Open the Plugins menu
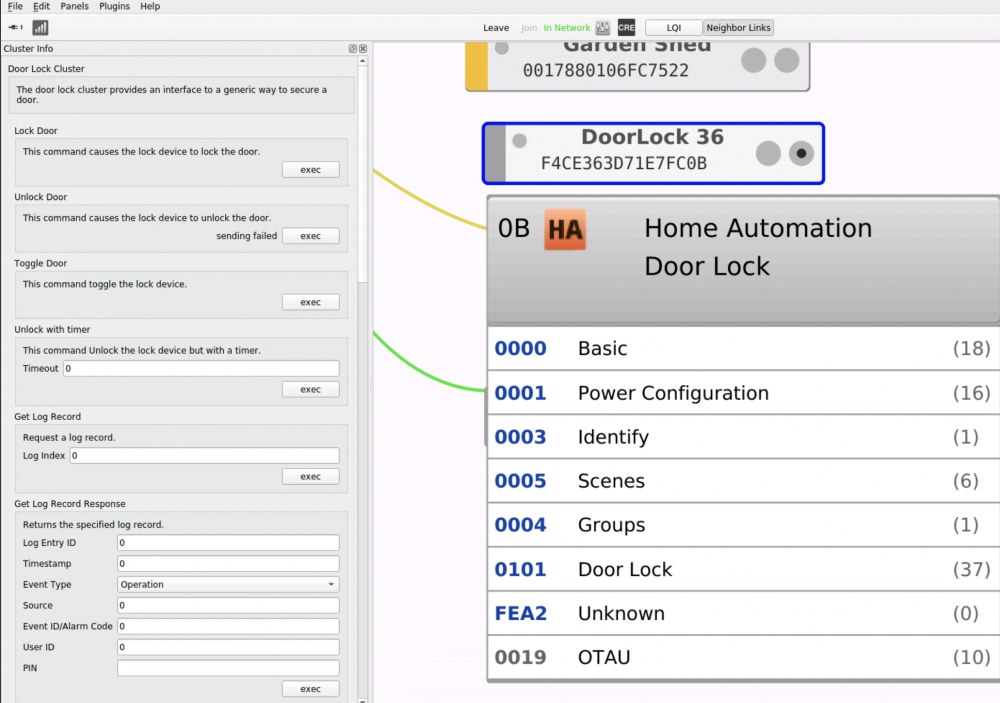 click(114, 6)
